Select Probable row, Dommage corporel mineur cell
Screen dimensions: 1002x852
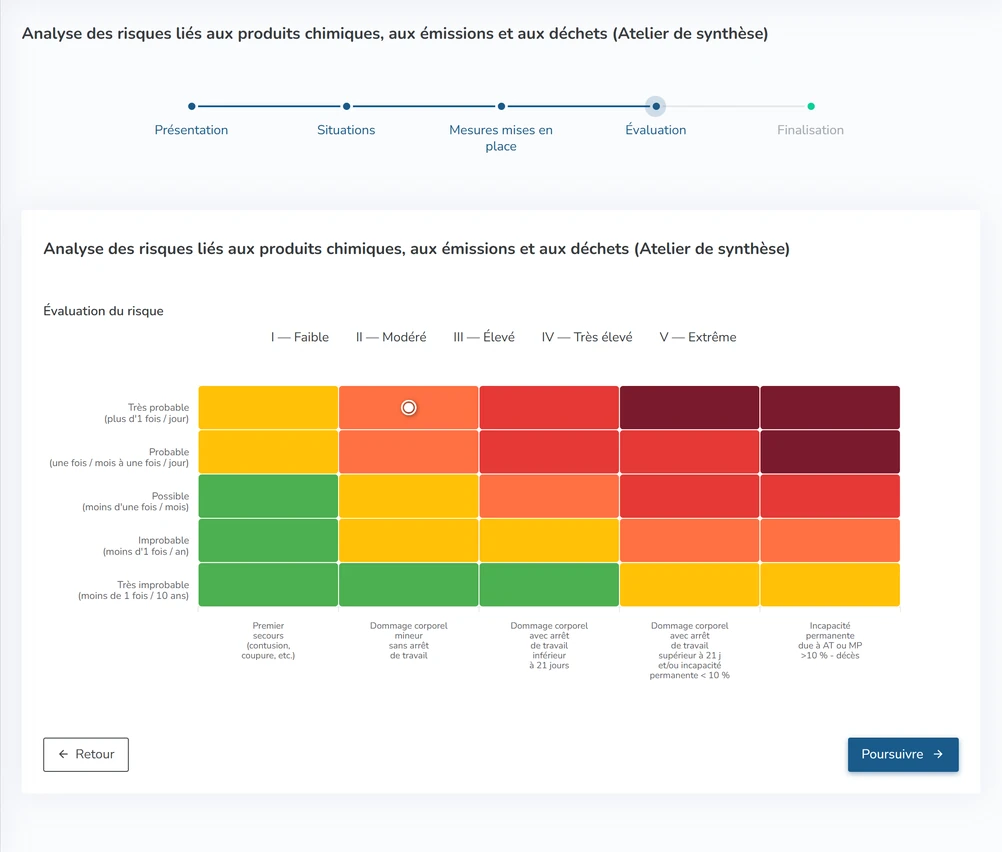[x=408, y=452]
